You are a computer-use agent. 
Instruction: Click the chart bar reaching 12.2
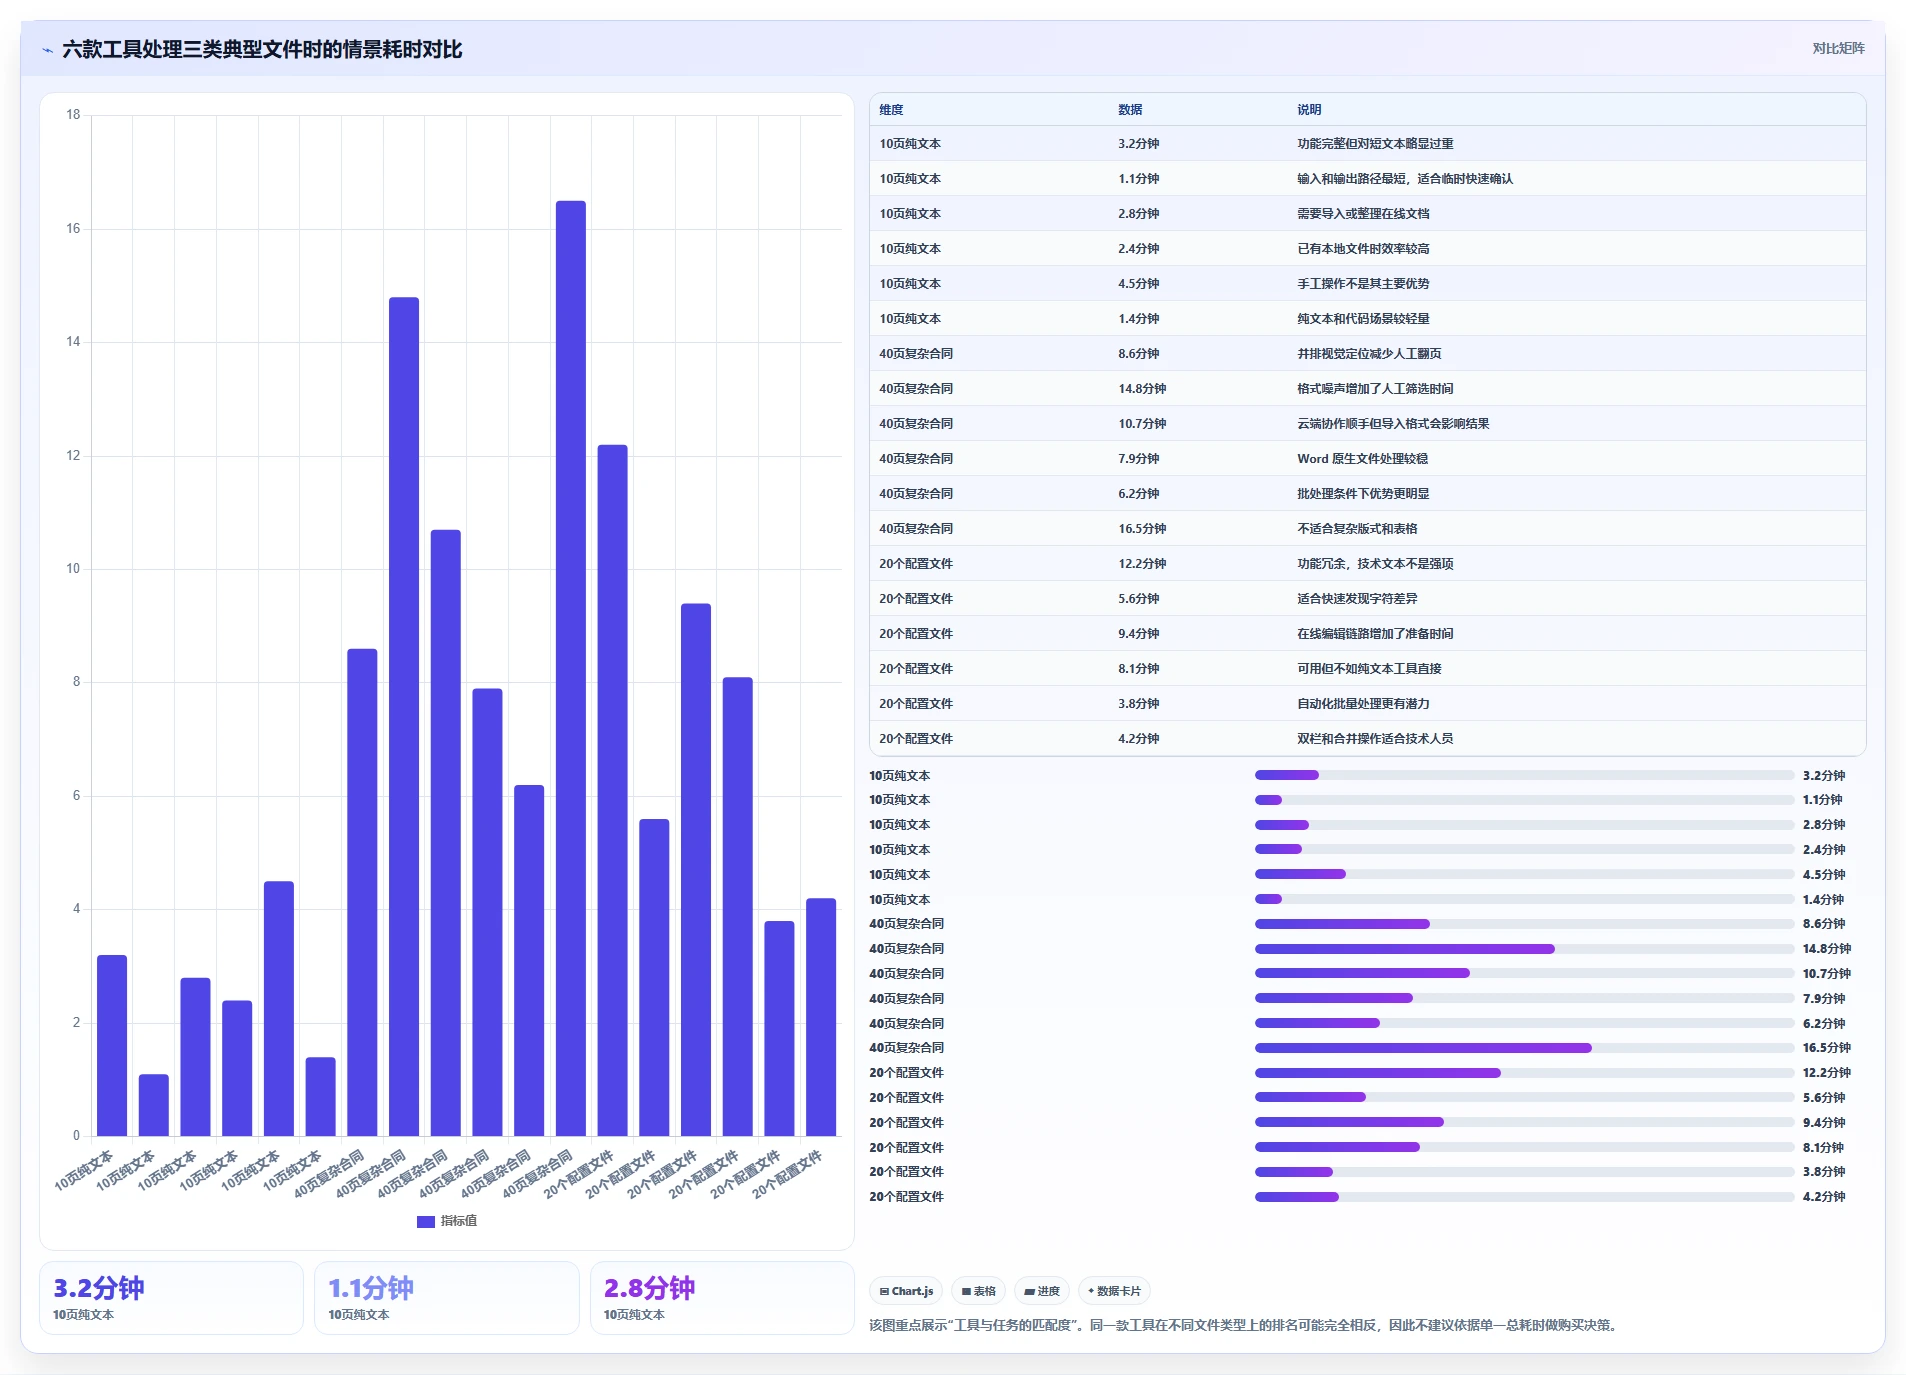tap(613, 790)
